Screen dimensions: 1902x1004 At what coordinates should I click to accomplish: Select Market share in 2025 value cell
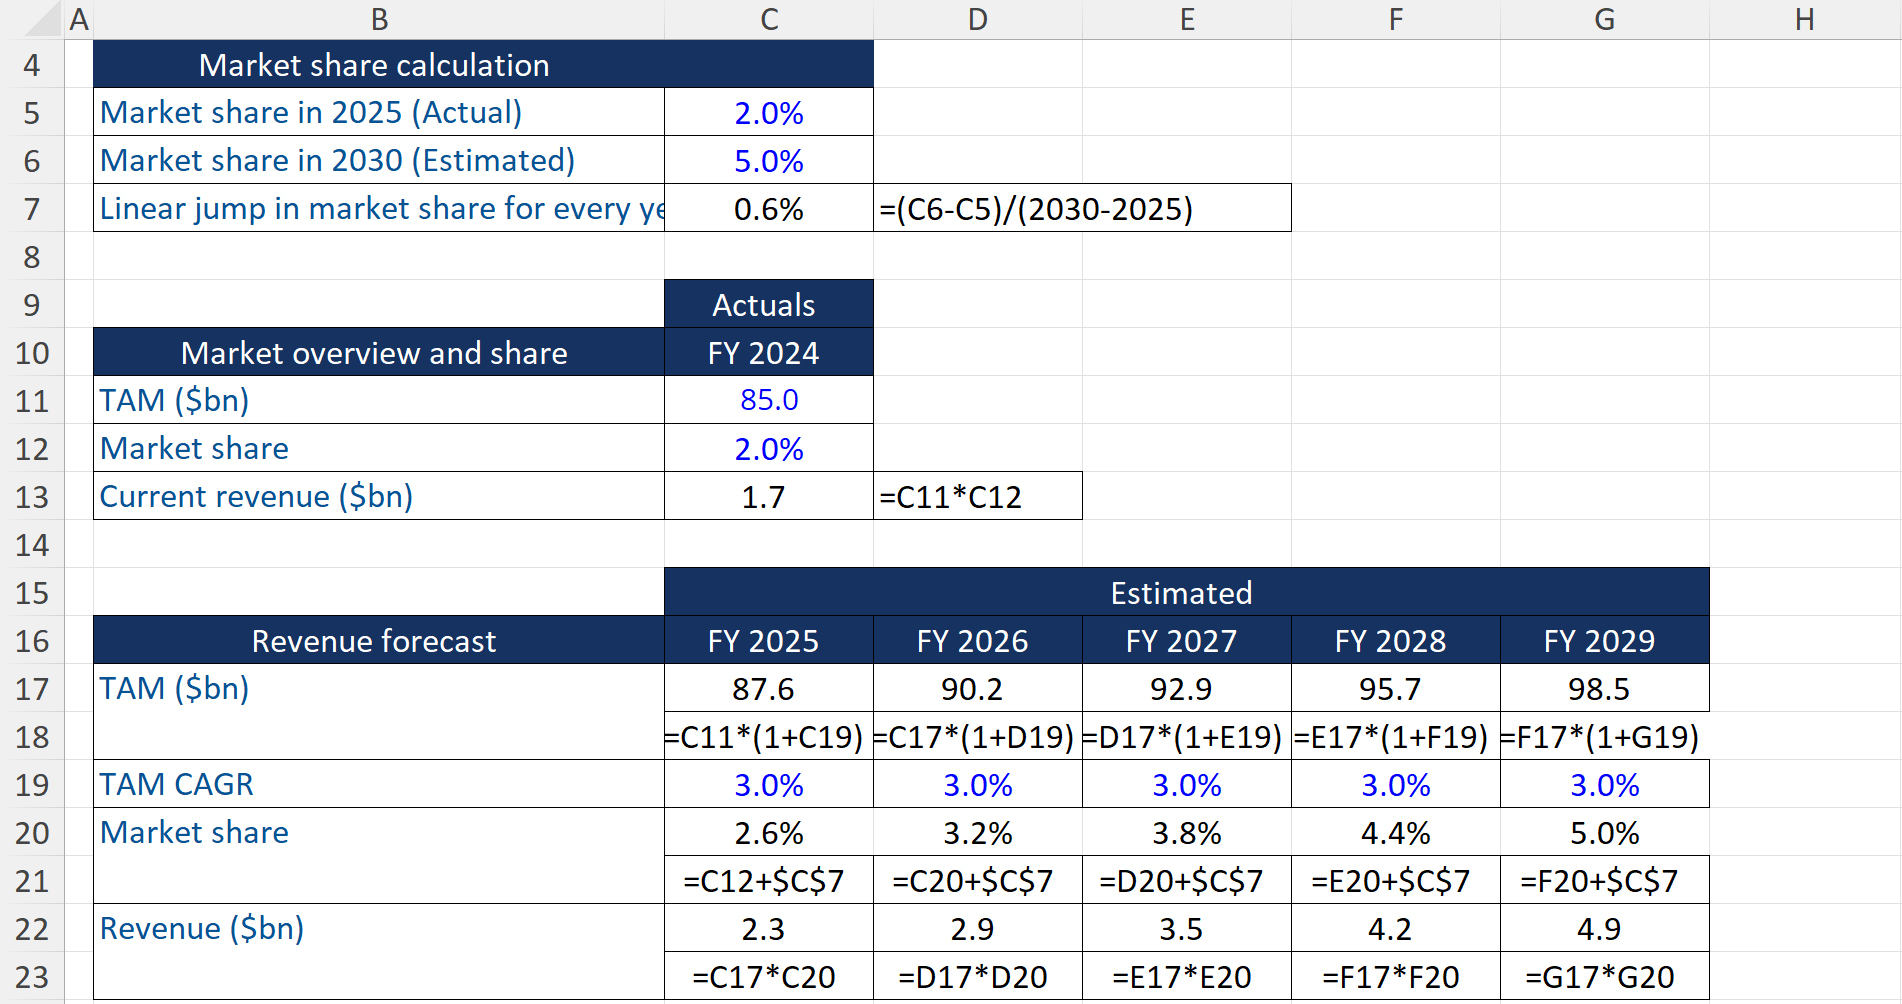[768, 113]
